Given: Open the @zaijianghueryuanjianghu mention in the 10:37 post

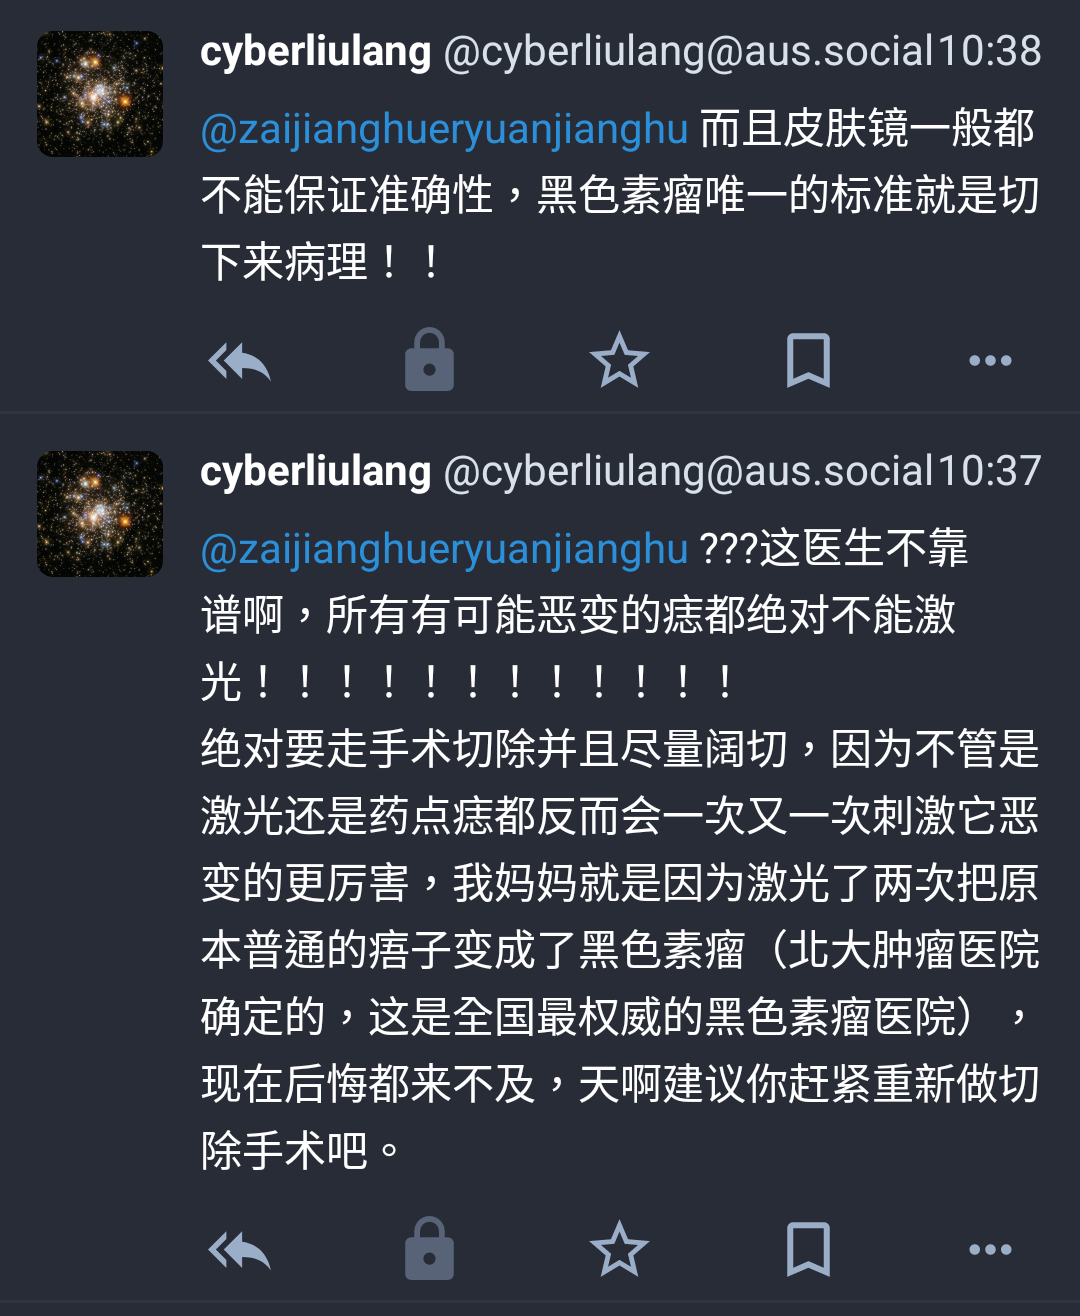Looking at the screenshot, I should coord(444,550).
